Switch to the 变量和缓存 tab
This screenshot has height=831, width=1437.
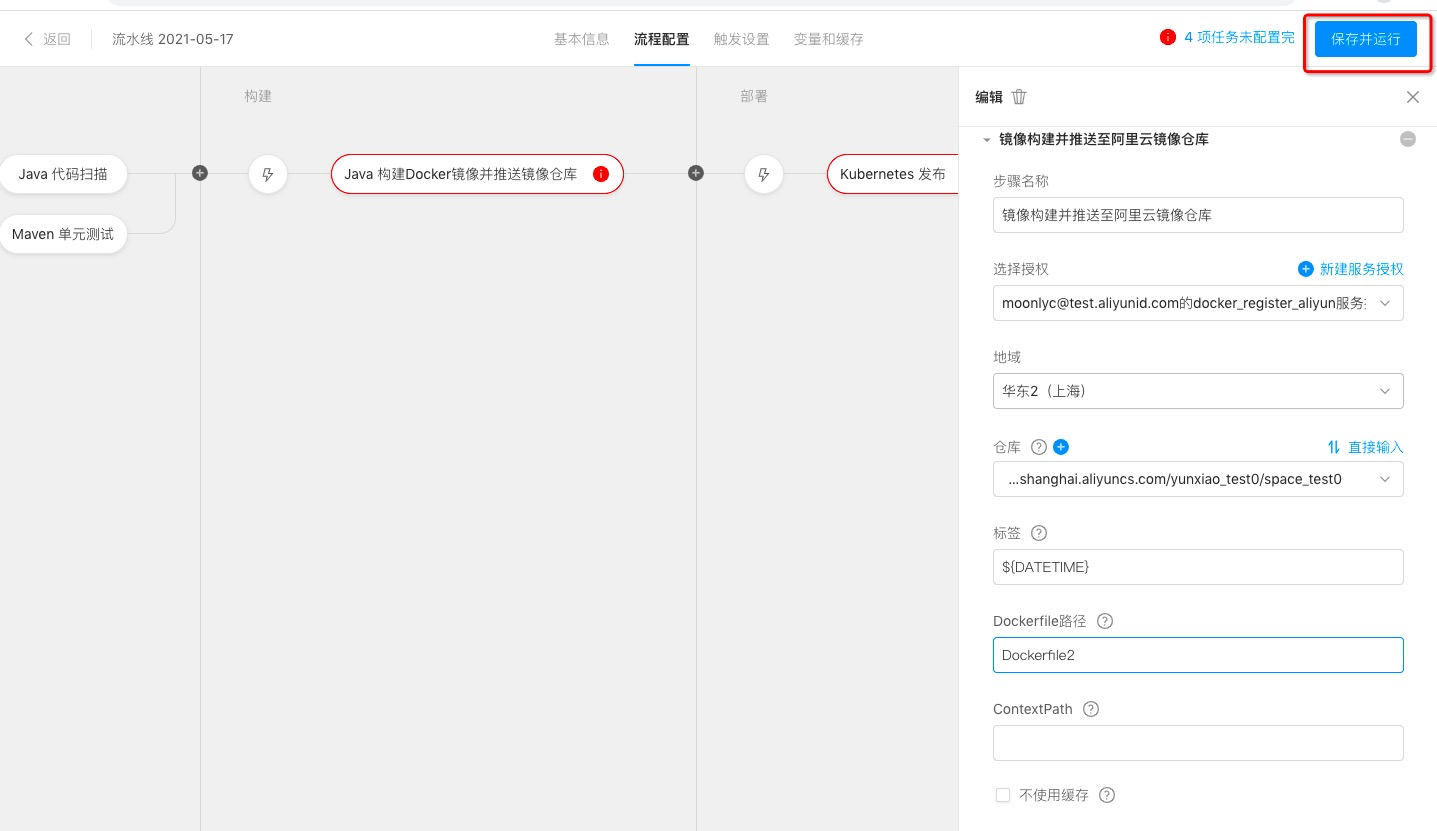click(829, 39)
